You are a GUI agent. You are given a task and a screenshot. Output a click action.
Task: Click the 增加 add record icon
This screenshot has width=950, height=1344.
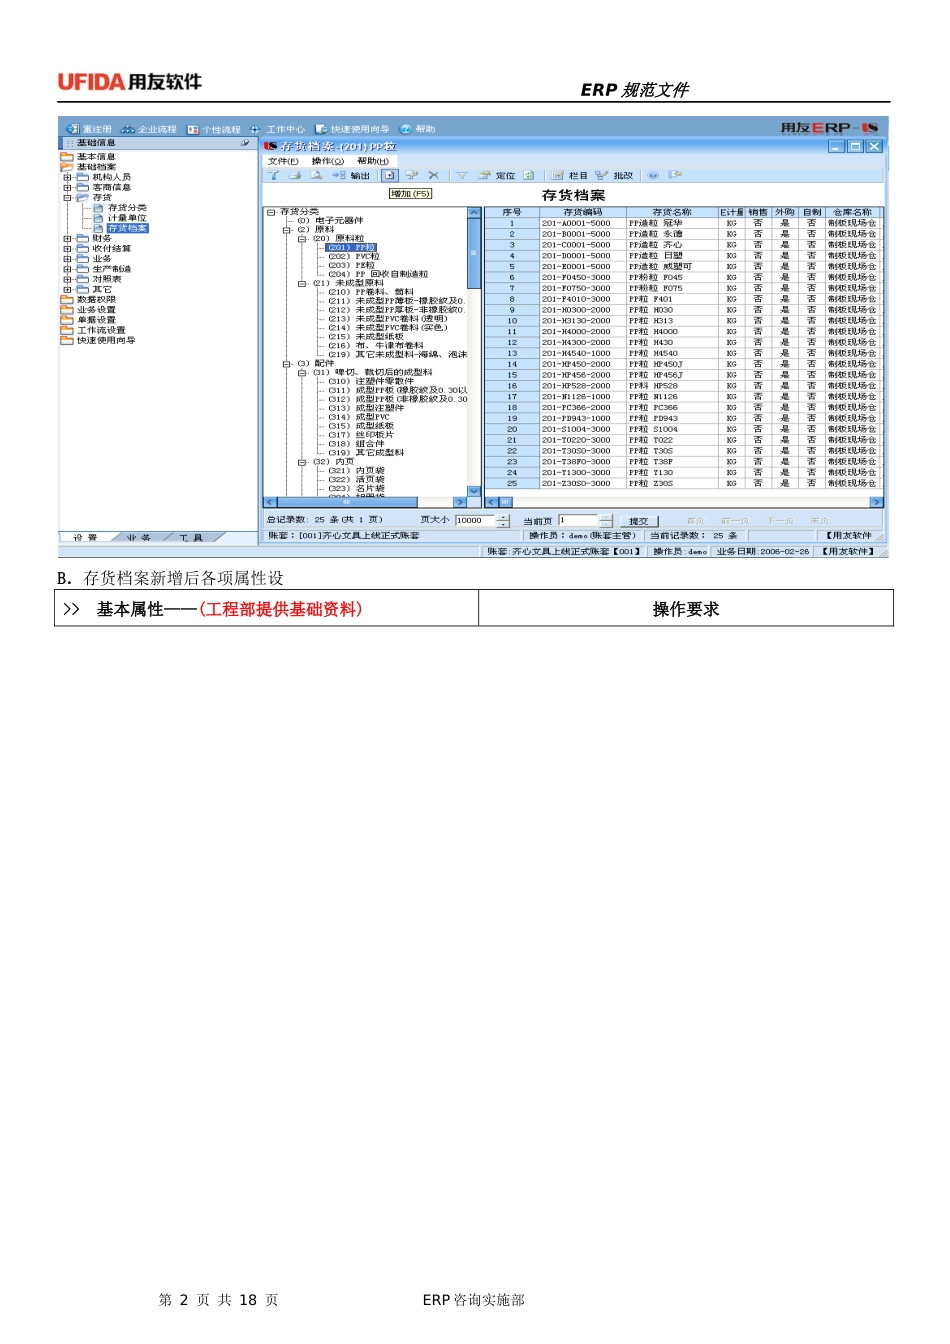390,175
